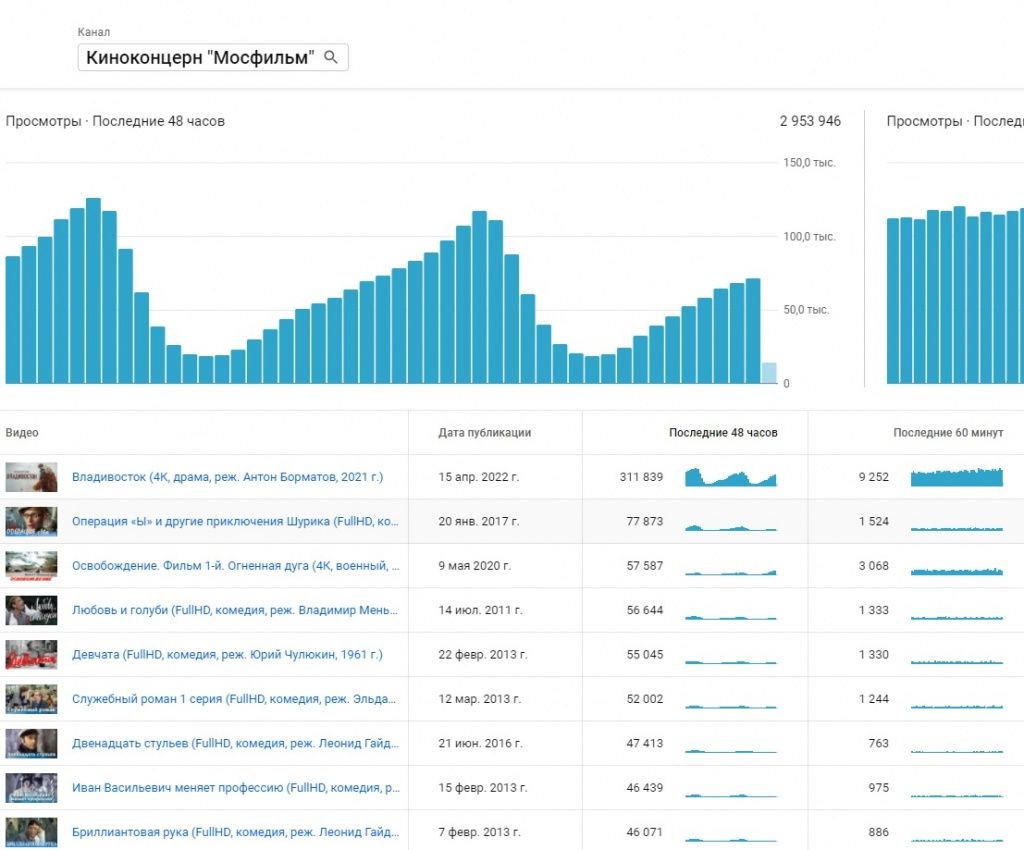1024x850 pixels.
Task: Open the Иван Васильевич меняет профессию link
Action: pyautogui.click(x=235, y=788)
